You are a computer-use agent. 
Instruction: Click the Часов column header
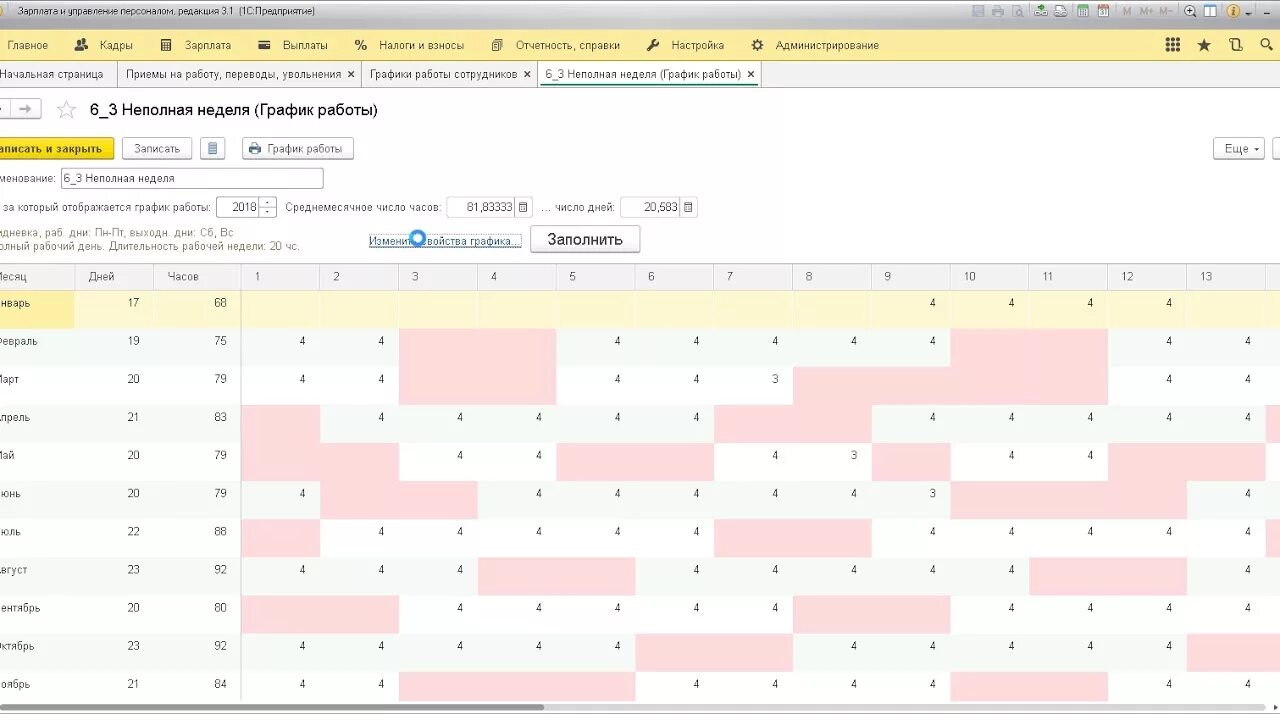point(197,276)
